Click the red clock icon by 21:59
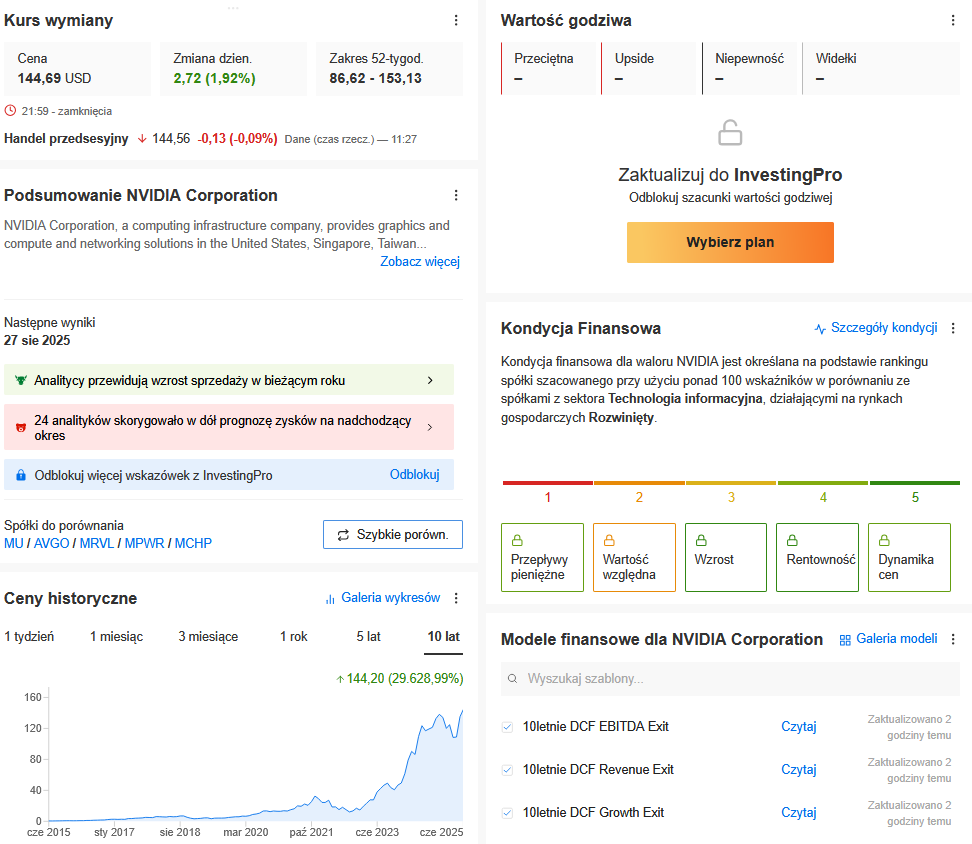The width and height of the screenshot is (972, 844). tap(10, 111)
